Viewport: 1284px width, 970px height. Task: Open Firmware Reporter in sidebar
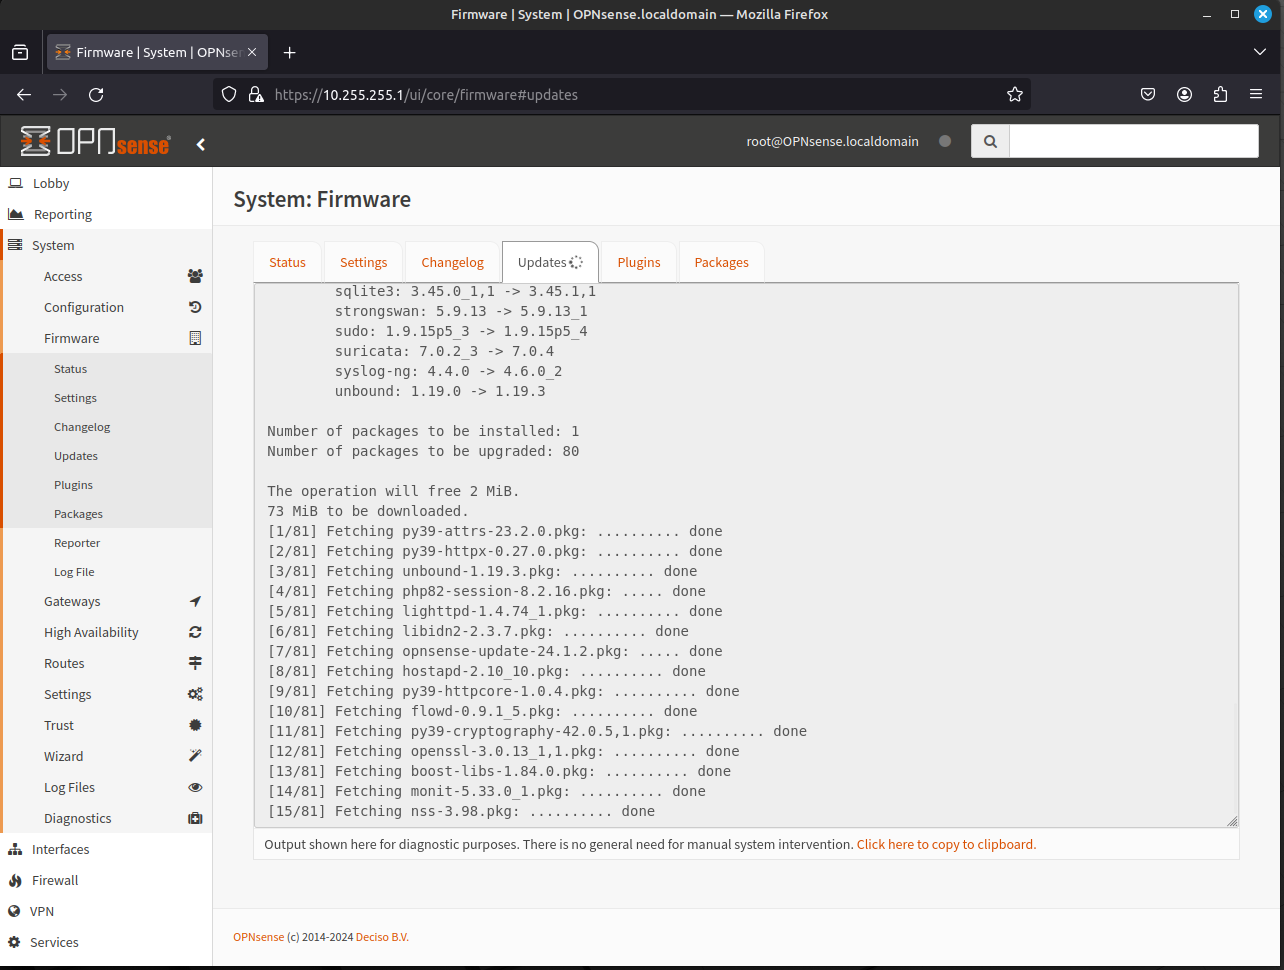(106, 543)
